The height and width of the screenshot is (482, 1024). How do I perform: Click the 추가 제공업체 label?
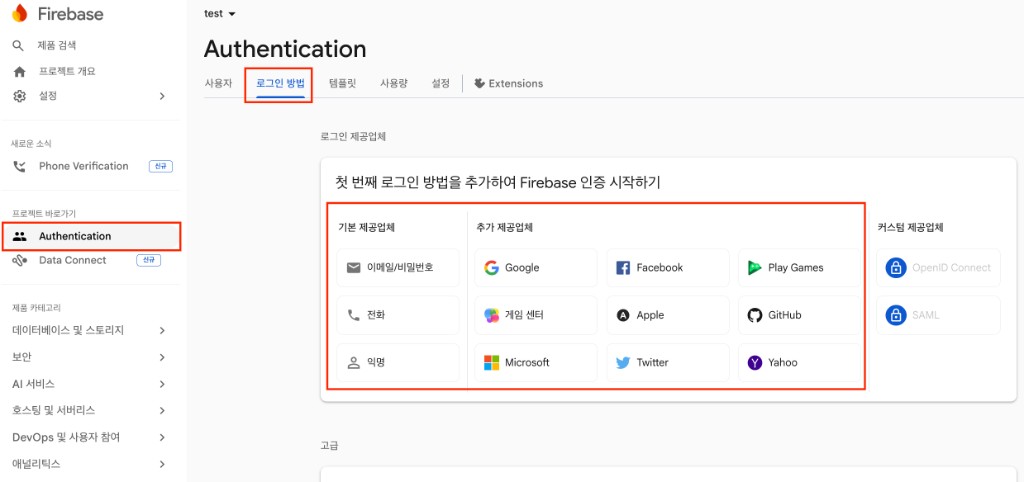[505, 228]
